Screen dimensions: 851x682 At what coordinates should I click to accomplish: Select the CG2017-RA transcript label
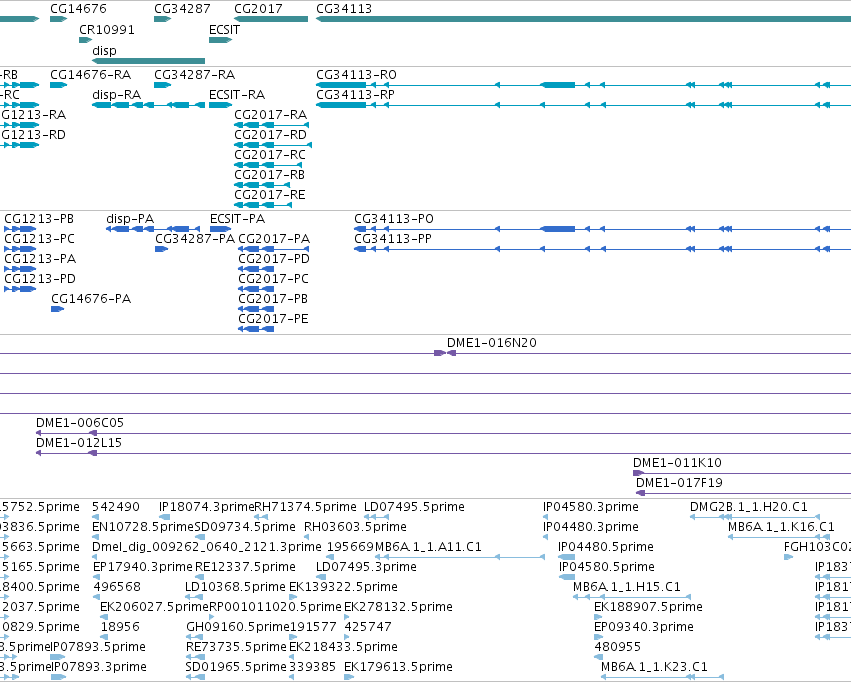(271, 114)
